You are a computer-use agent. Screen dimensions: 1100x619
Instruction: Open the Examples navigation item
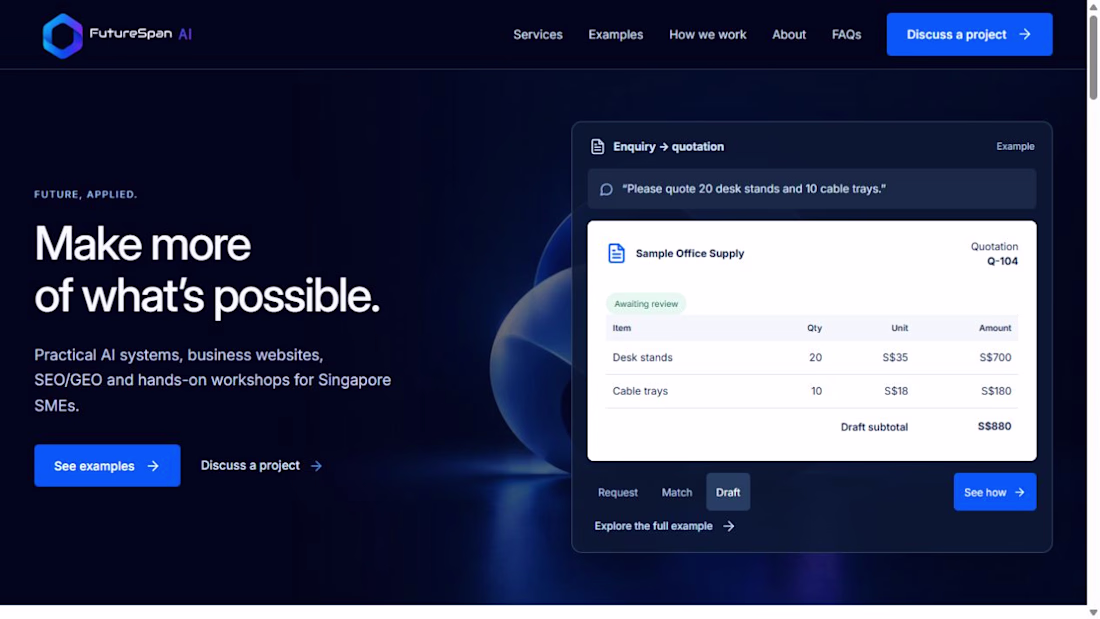coord(616,34)
